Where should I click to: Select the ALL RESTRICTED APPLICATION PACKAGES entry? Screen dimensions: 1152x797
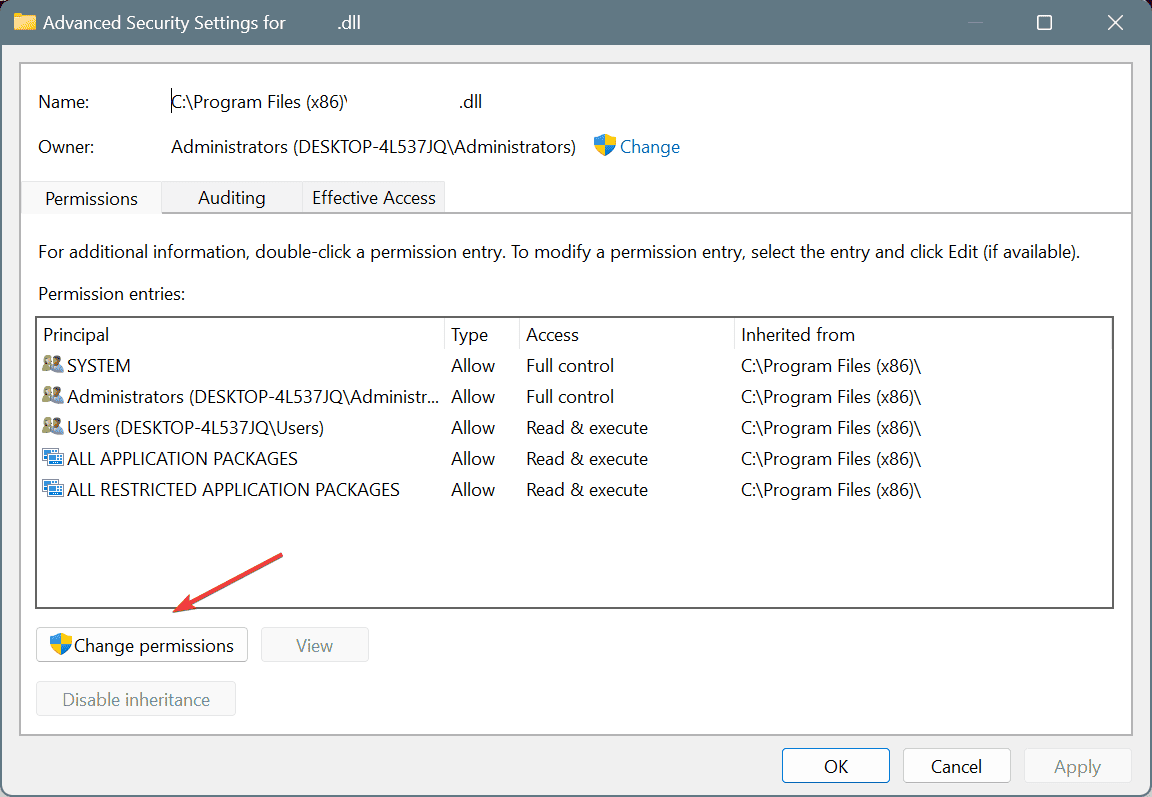(575, 489)
